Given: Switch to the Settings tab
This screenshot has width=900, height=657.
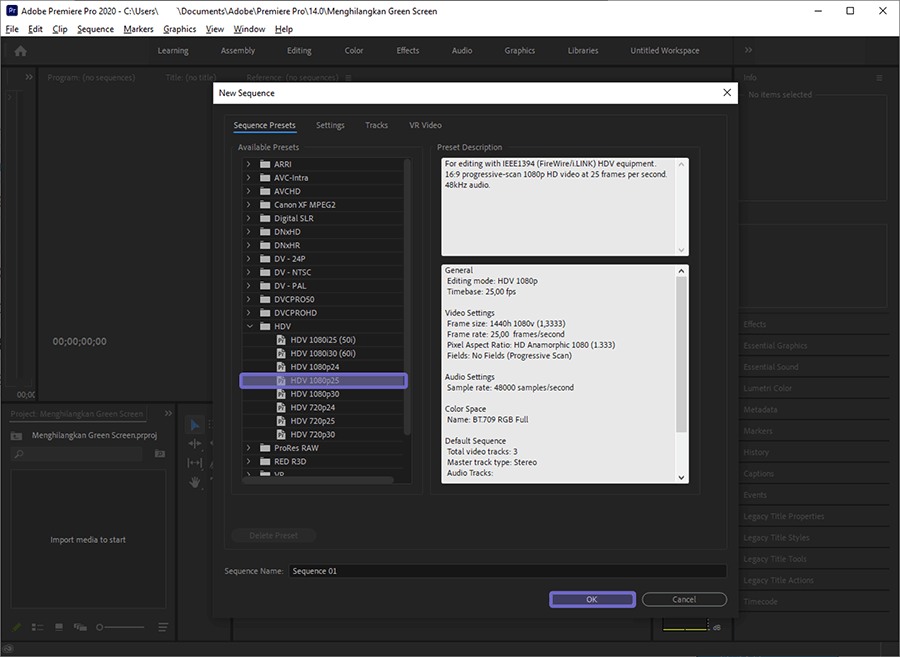Looking at the screenshot, I should pyautogui.click(x=330, y=125).
